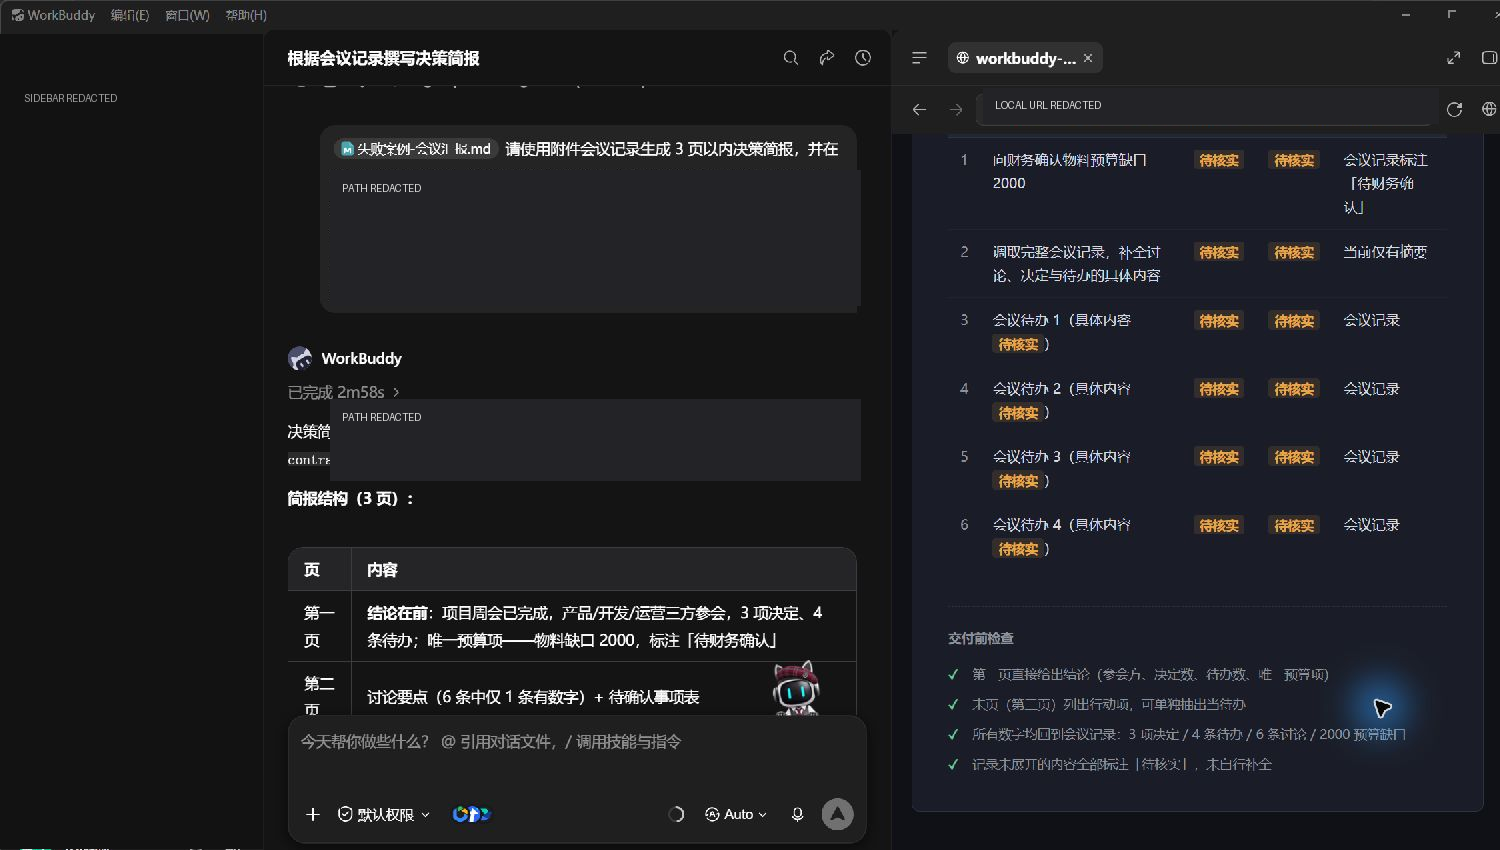This screenshot has width=1500, height=850.
Task: Open the 帮助(H) menu
Action: tap(246, 15)
